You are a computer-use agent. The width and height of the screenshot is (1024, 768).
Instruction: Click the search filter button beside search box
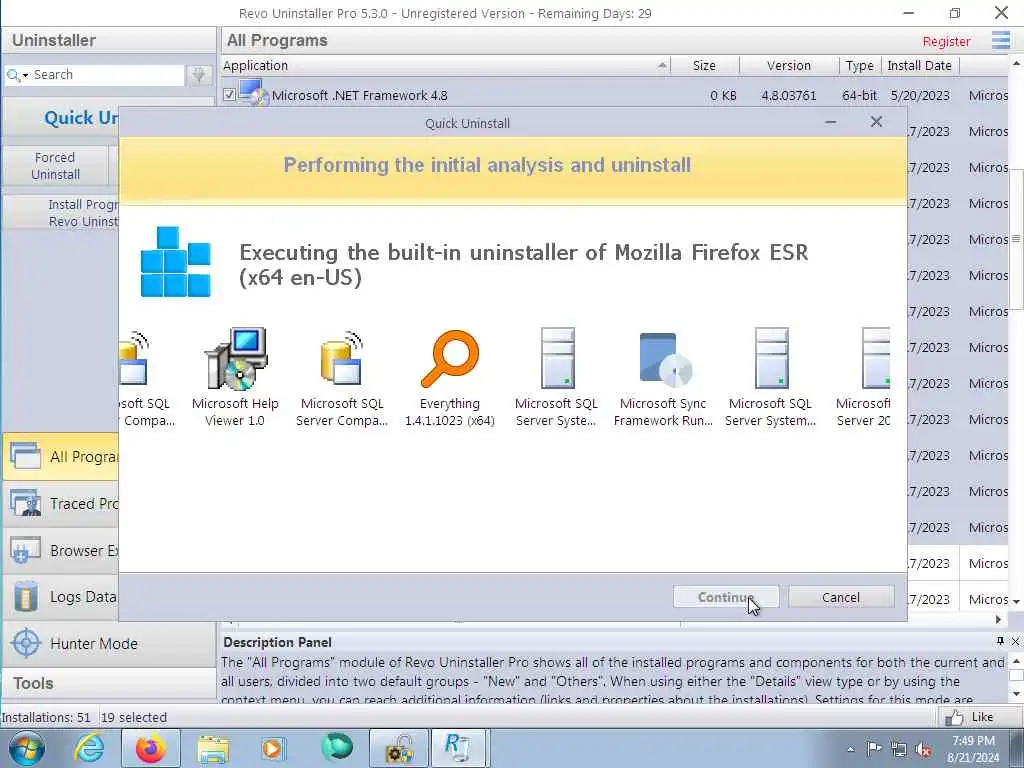coord(199,75)
